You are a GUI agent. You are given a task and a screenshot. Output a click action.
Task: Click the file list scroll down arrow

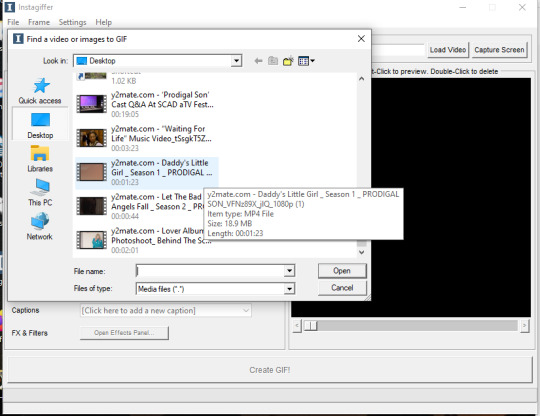tap(361, 252)
